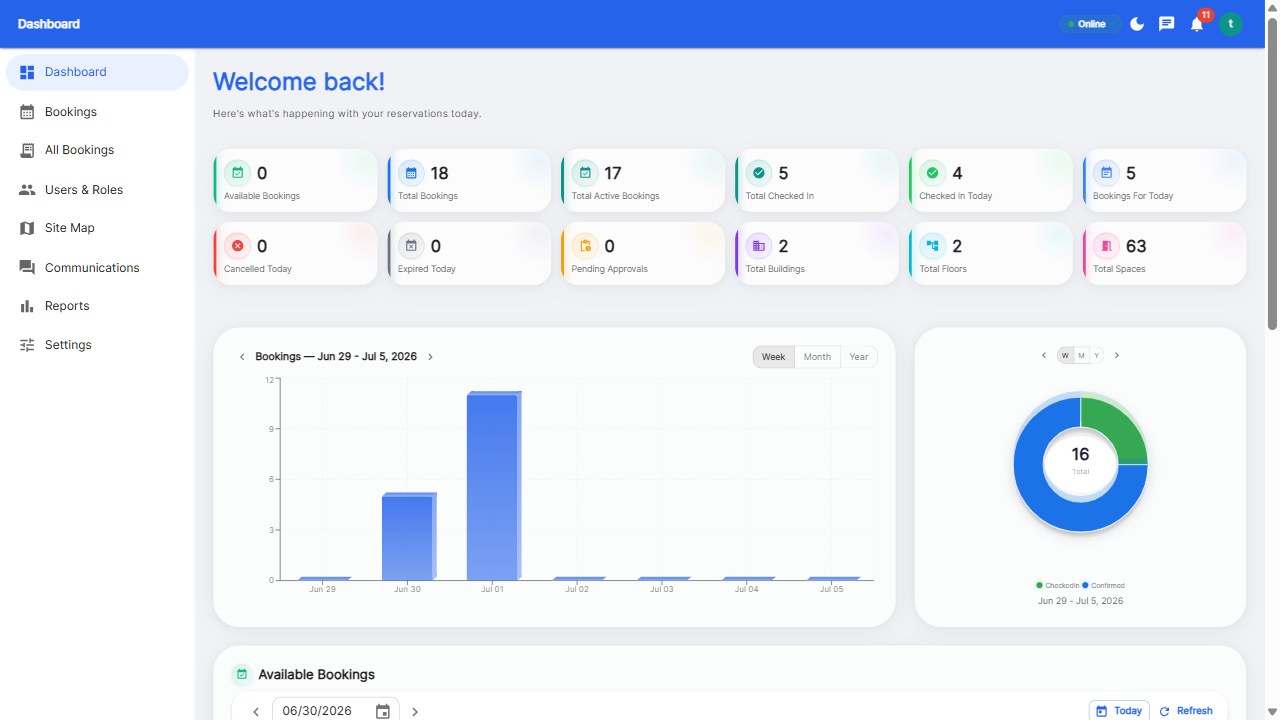Open All Bookings in the sidebar
The width and height of the screenshot is (1280, 720).
tap(97, 150)
